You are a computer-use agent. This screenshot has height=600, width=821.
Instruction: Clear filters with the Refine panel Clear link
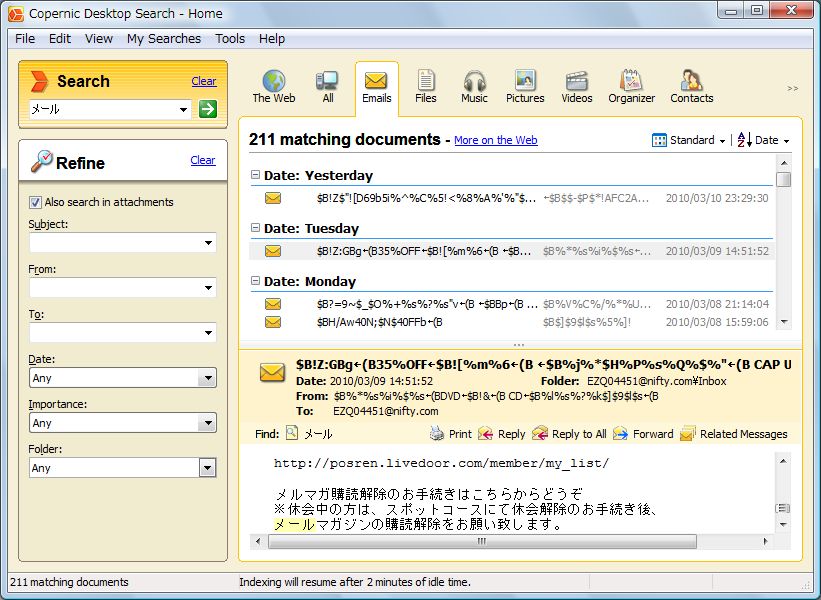(x=203, y=160)
